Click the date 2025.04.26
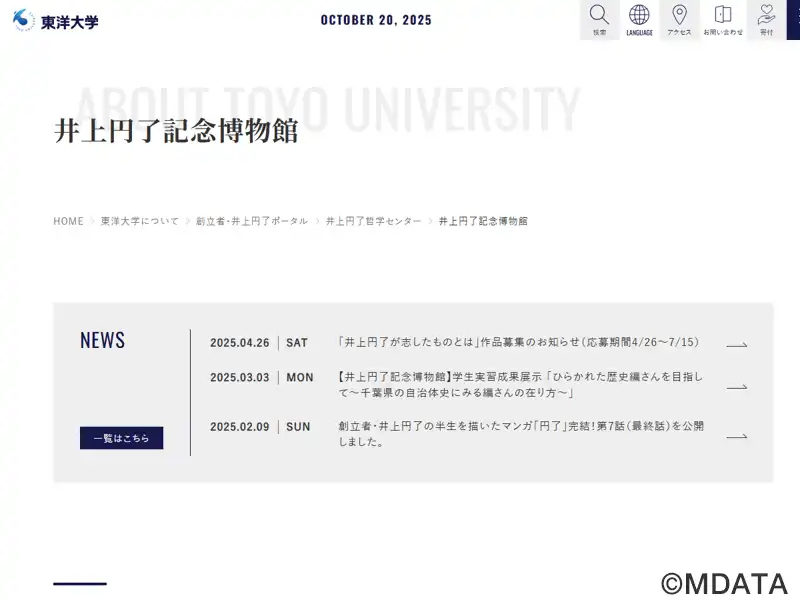This screenshot has height=600, width=800. (x=239, y=343)
